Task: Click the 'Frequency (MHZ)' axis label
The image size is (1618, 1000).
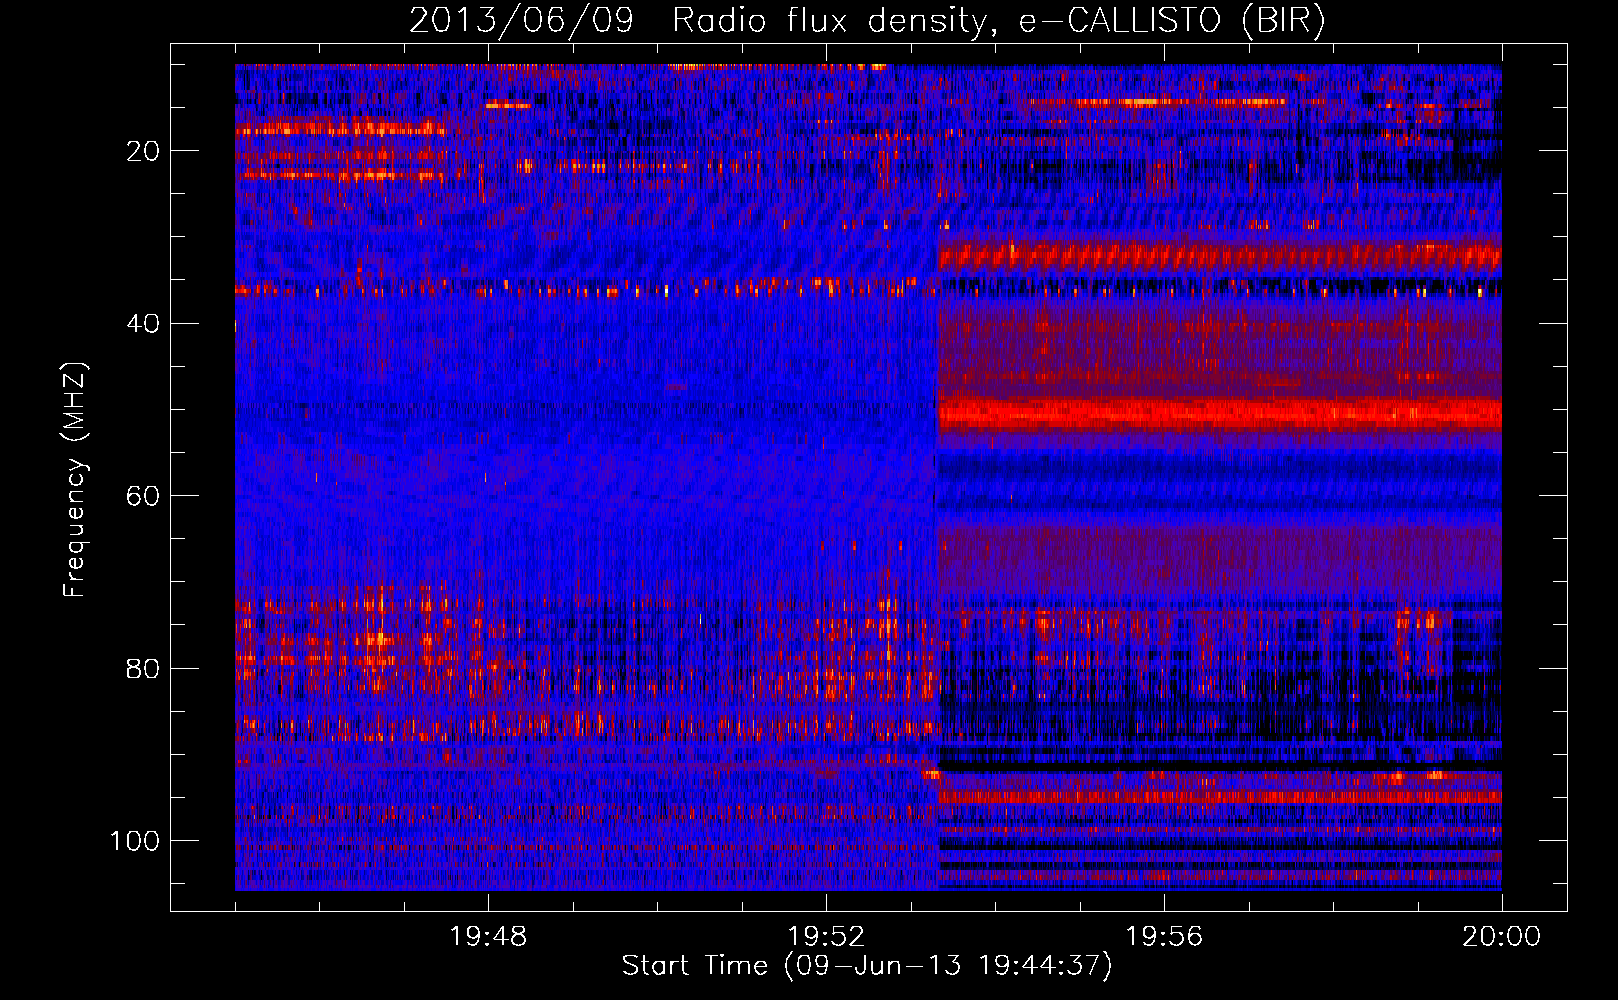Action: (75, 480)
